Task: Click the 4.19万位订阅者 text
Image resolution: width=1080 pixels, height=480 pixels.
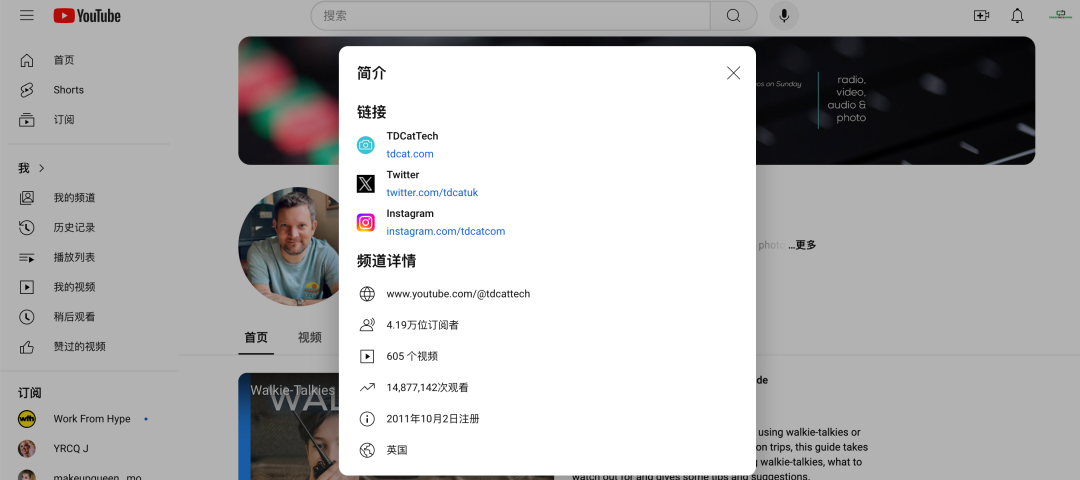Action: coord(422,325)
